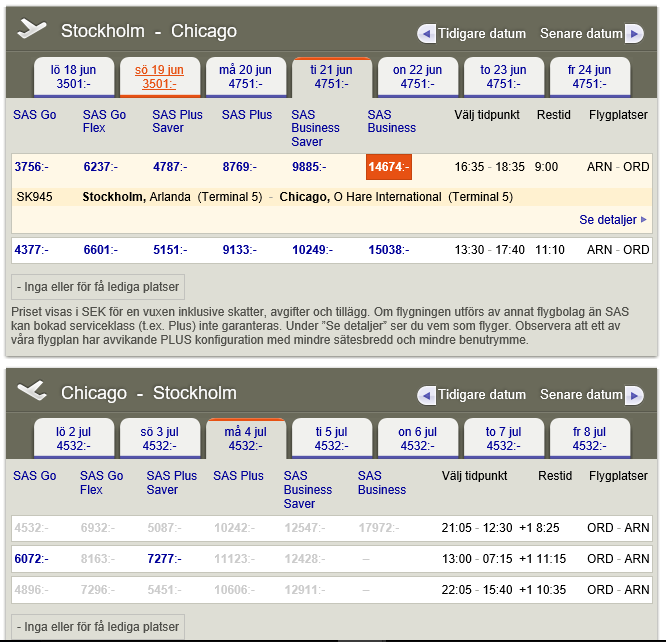Click the outbound airplane icon beside Stockholm - Chicago
The width and height of the screenshot is (666, 642).
coord(32,30)
